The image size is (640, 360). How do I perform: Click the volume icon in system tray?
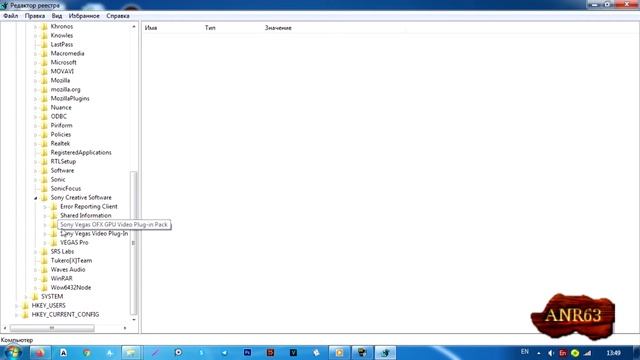tap(551, 353)
